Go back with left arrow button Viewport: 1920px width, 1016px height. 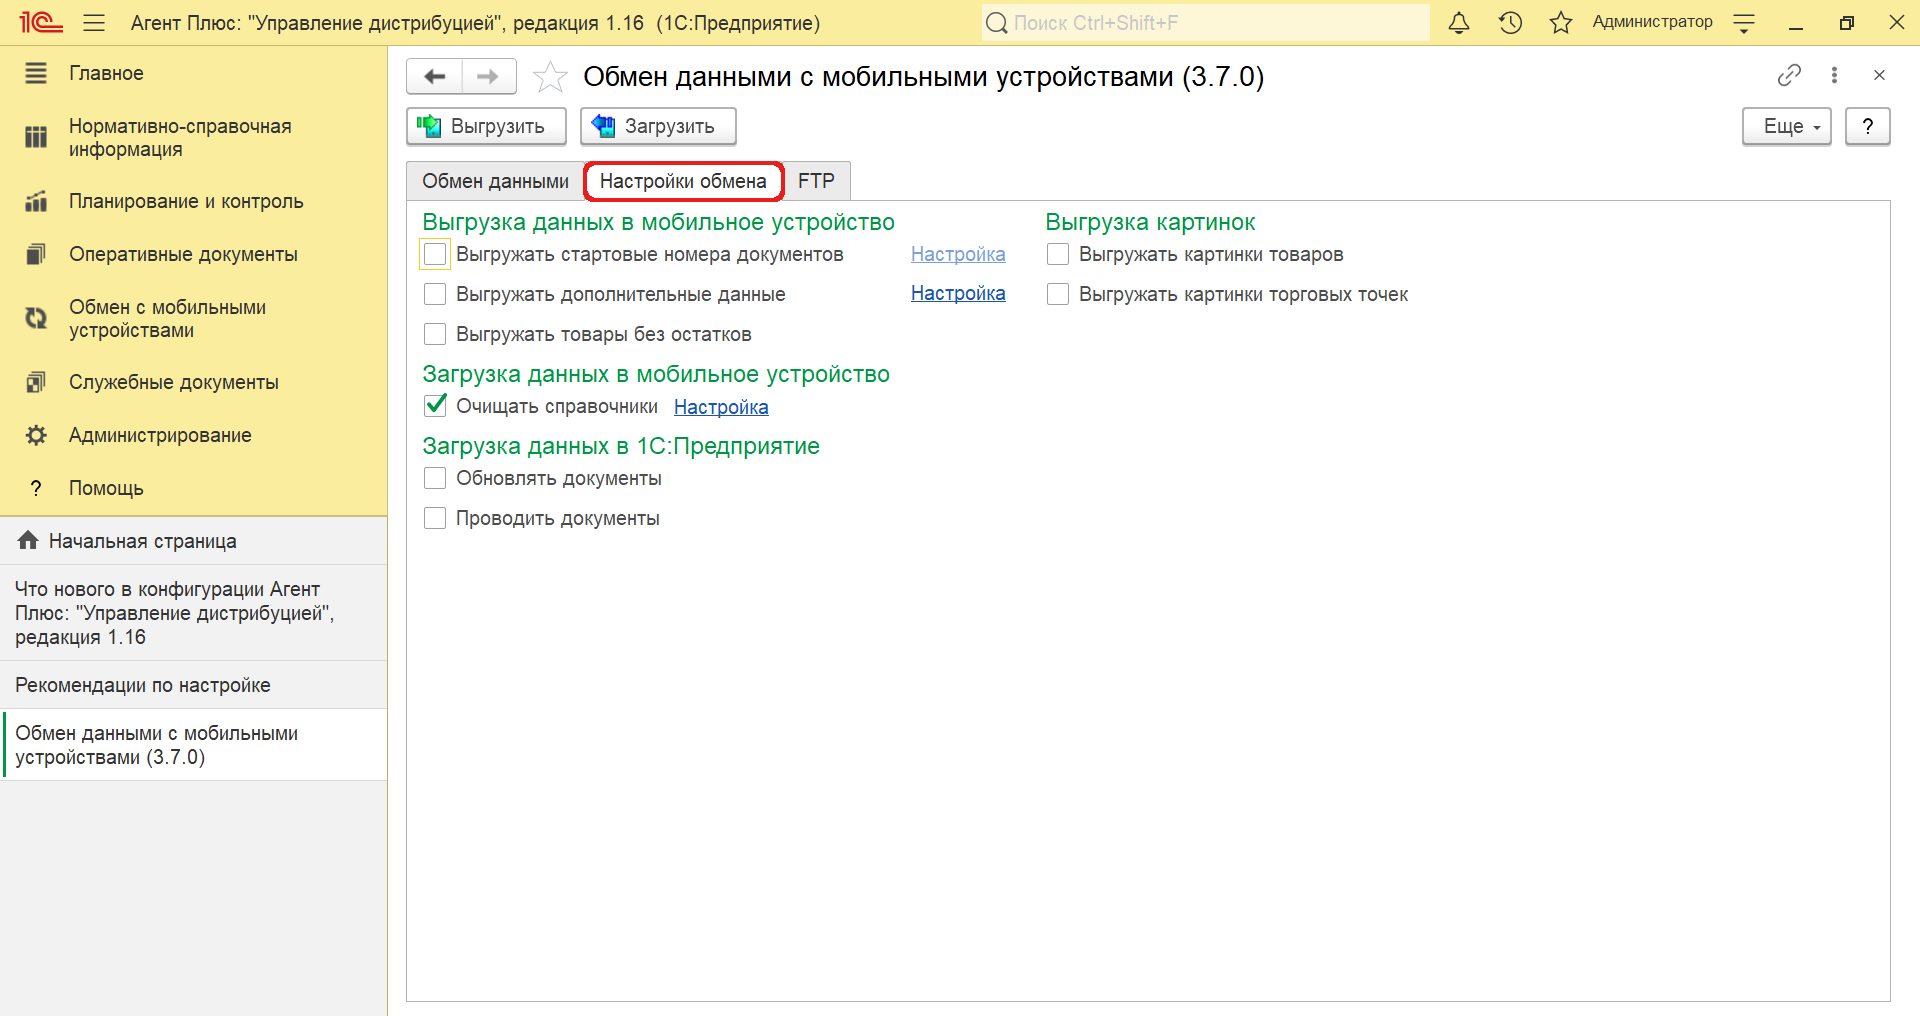435,76
